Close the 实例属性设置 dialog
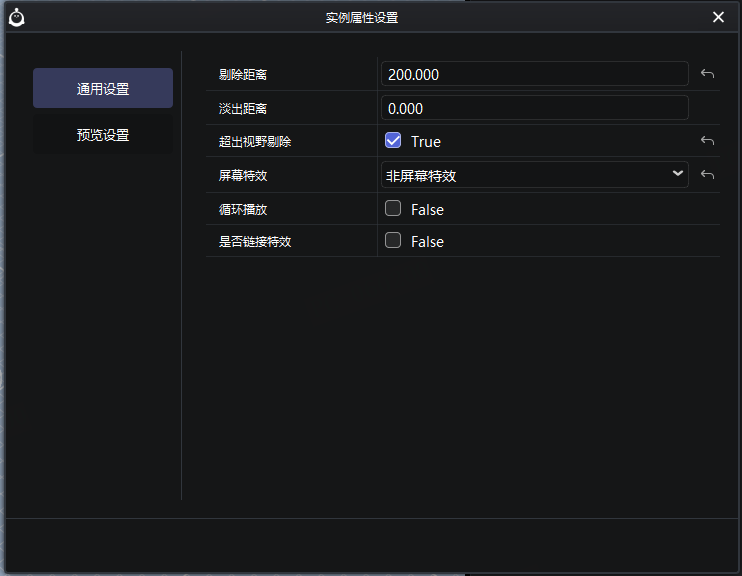The width and height of the screenshot is (742, 576). 718,17
